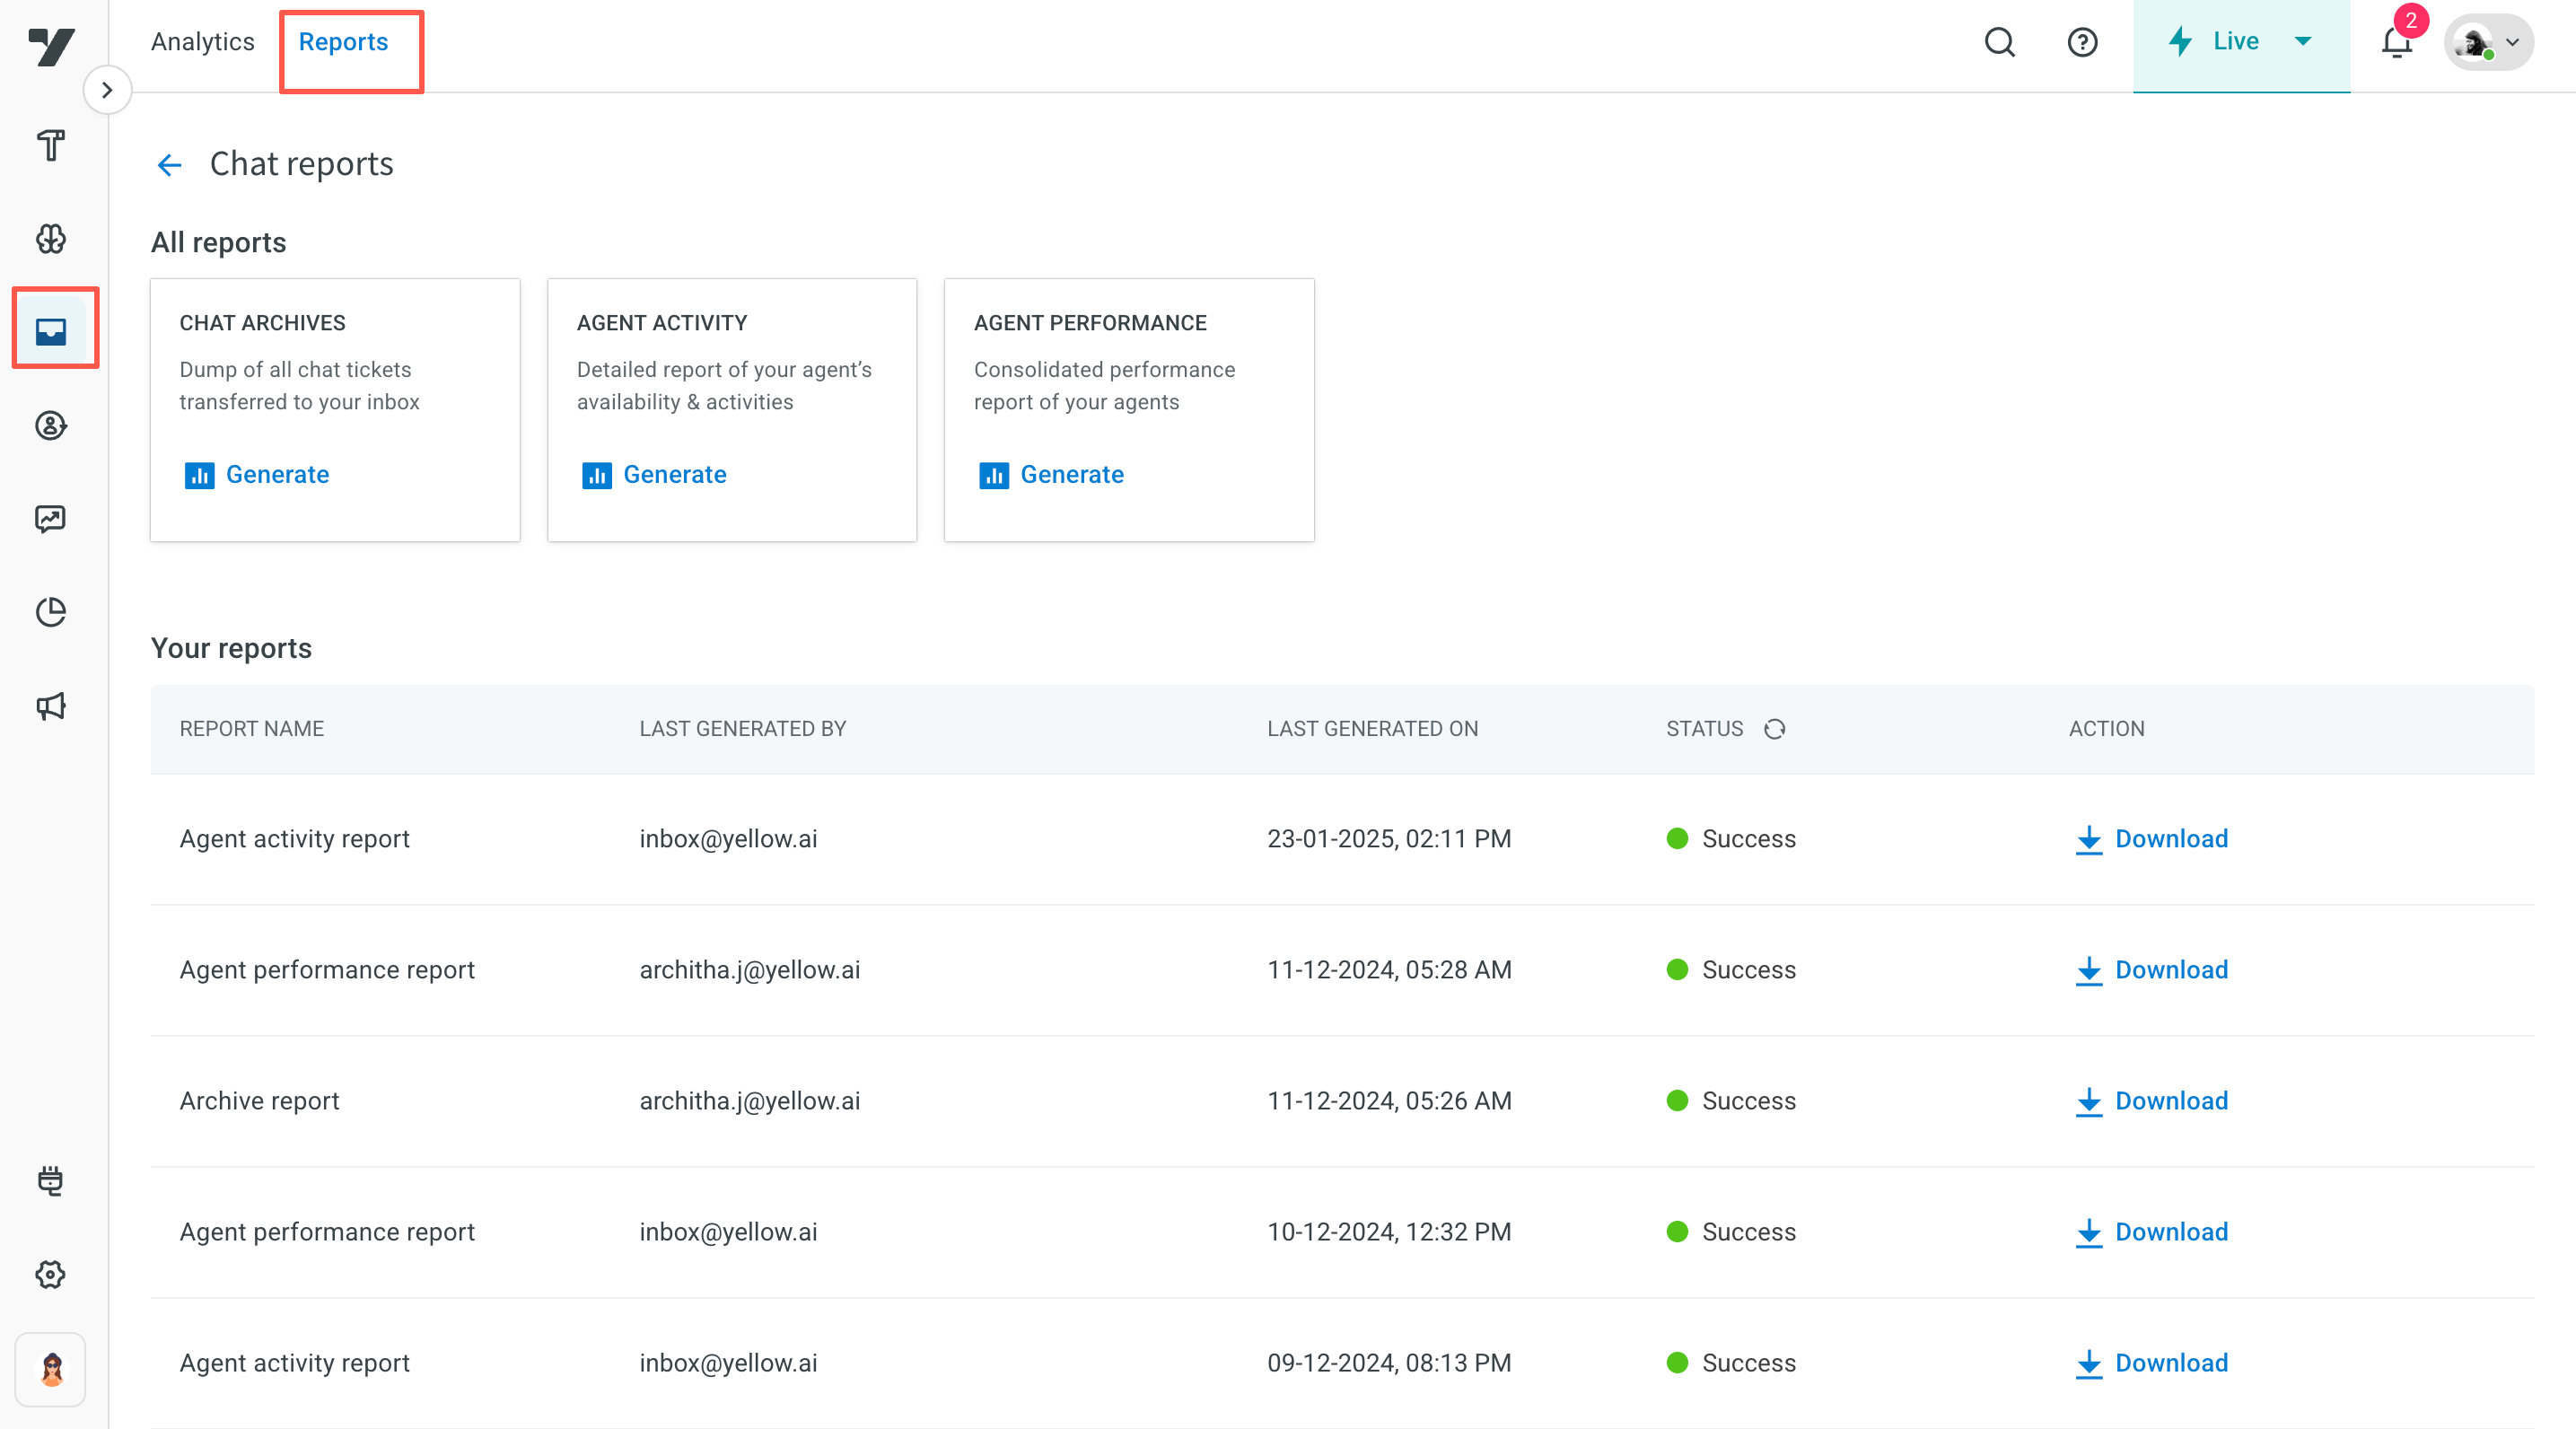Switch to the Reports tab
2576x1429 pixels.
[x=343, y=42]
